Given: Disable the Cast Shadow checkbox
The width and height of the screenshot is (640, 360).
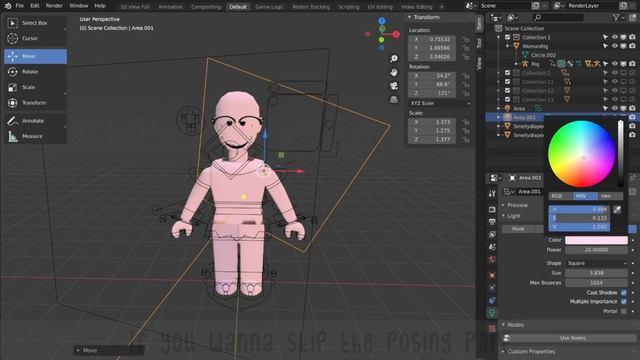Looking at the screenshot, I should pos(624,293).
